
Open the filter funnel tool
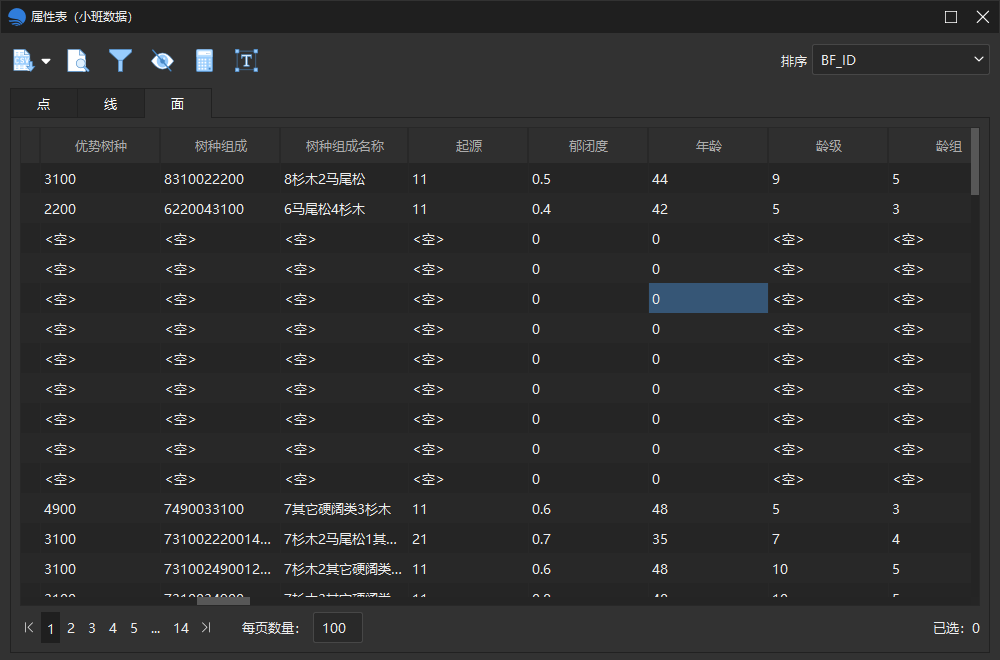tap(120, 61)
